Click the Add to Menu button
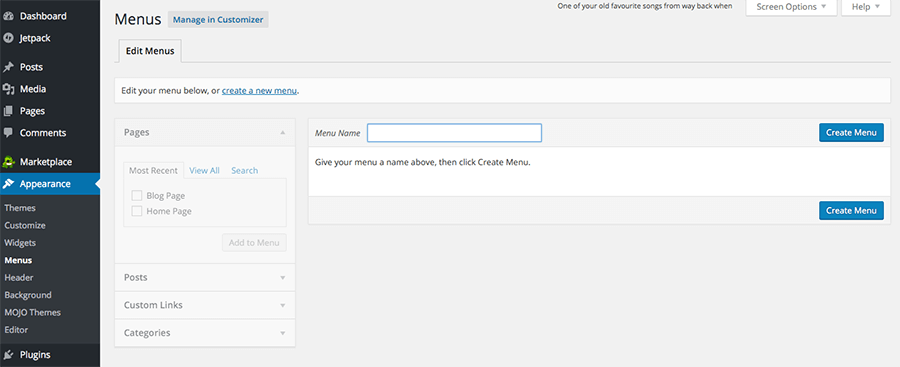 click(254, 242)
